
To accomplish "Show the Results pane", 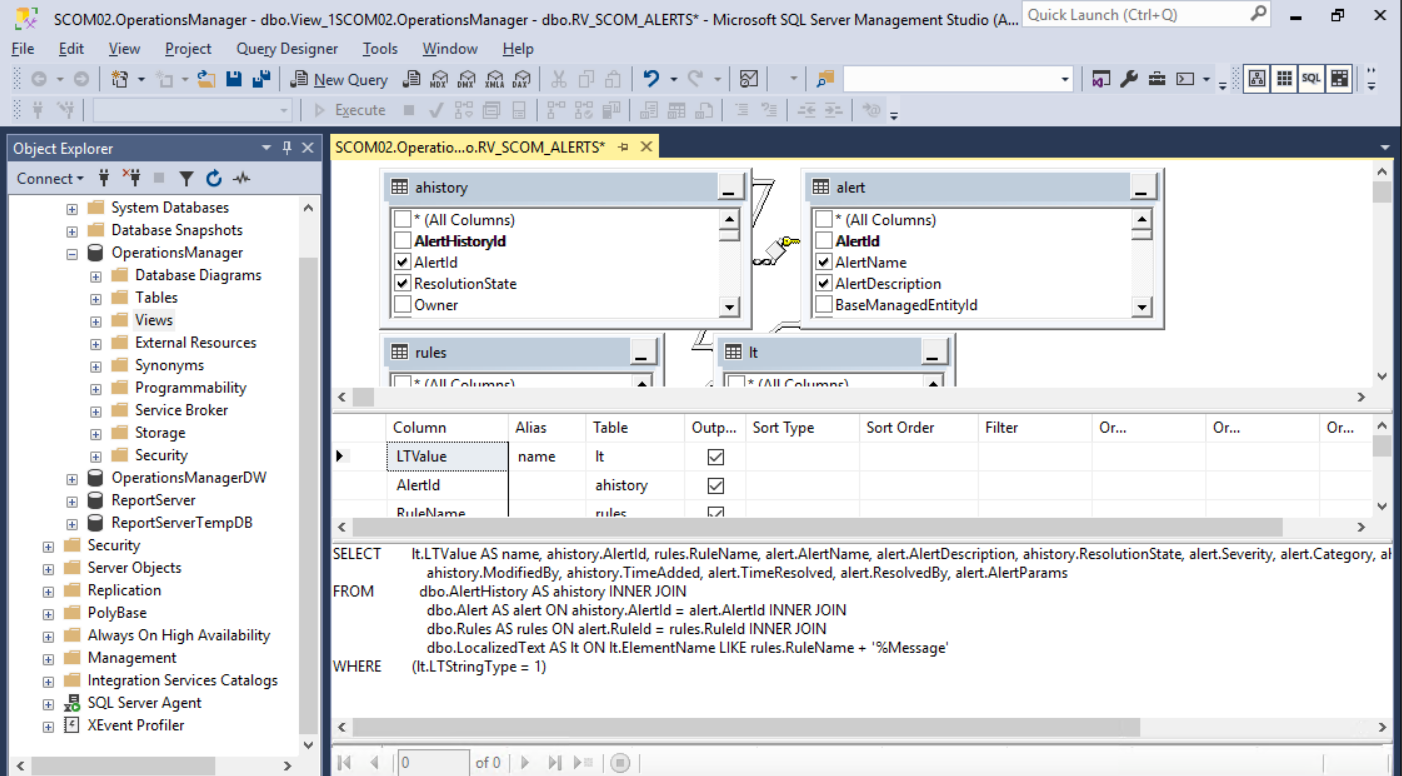I will (x=1338, y=78).
